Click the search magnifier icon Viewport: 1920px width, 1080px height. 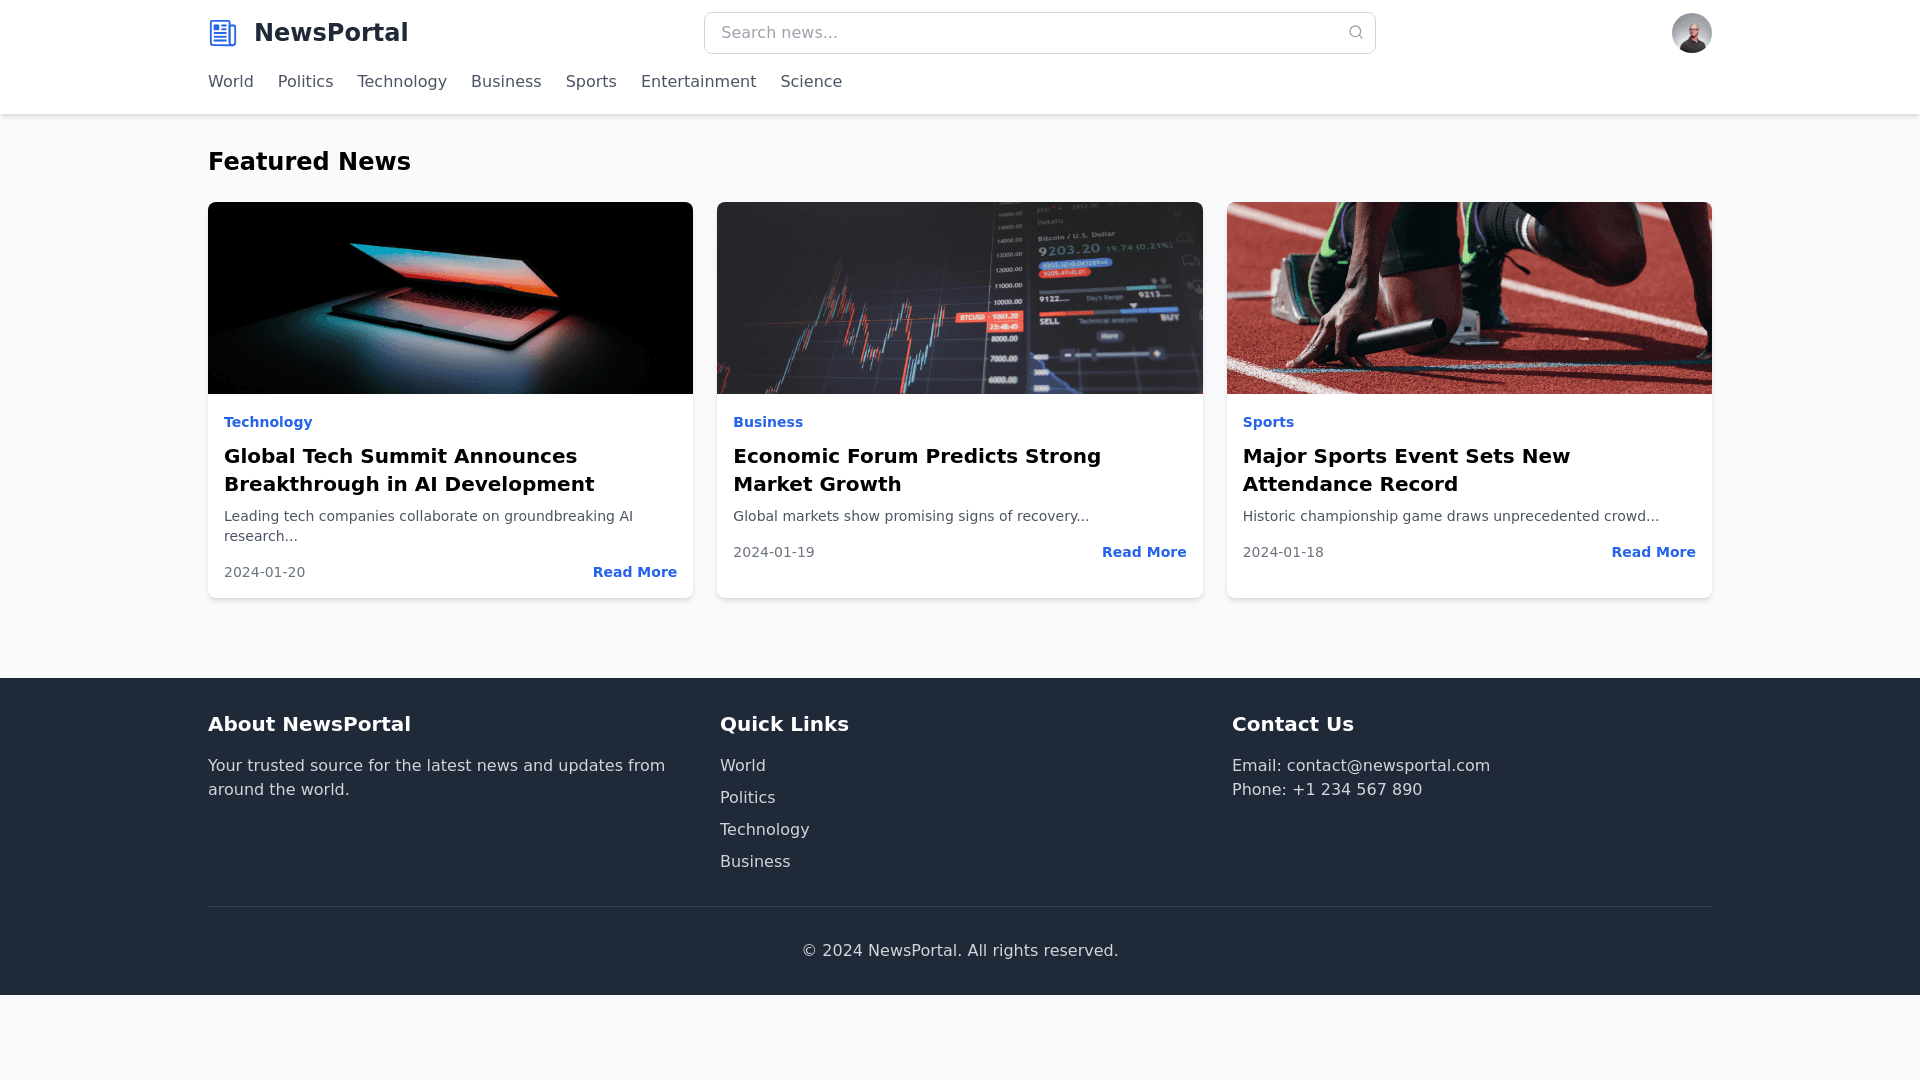click(1355, 33)
